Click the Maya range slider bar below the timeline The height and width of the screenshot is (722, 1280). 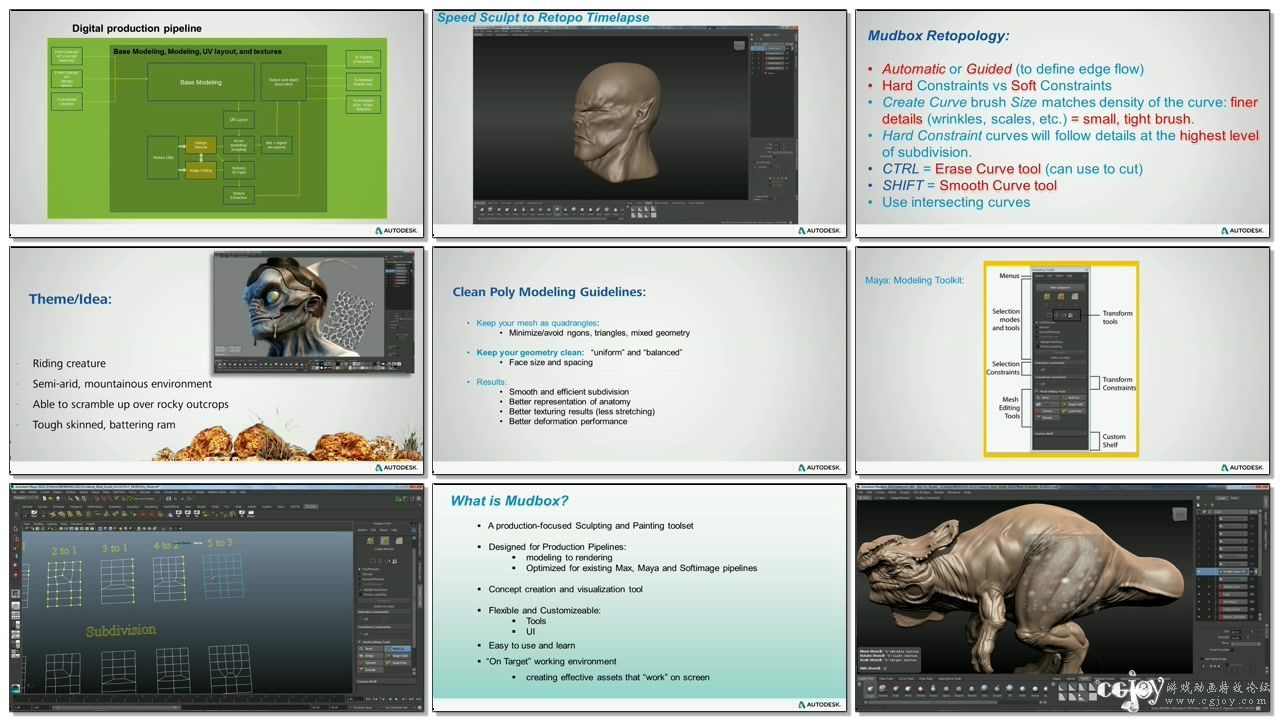(x=116, y=707)
